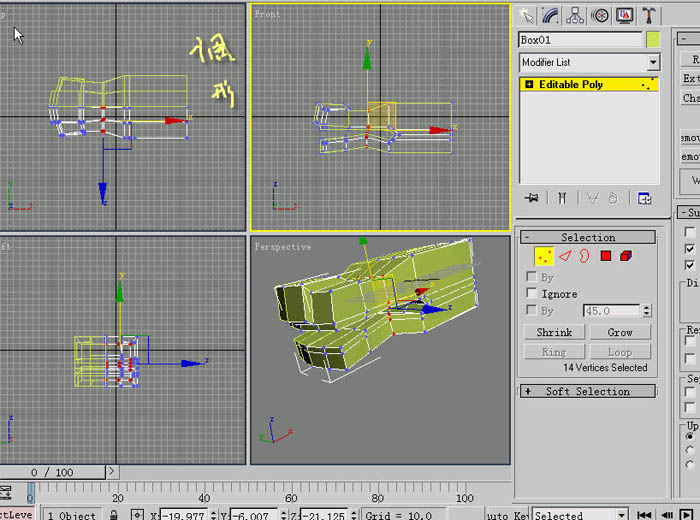
Task: Switch to the Modify panel tab
Action: point(550,16)
